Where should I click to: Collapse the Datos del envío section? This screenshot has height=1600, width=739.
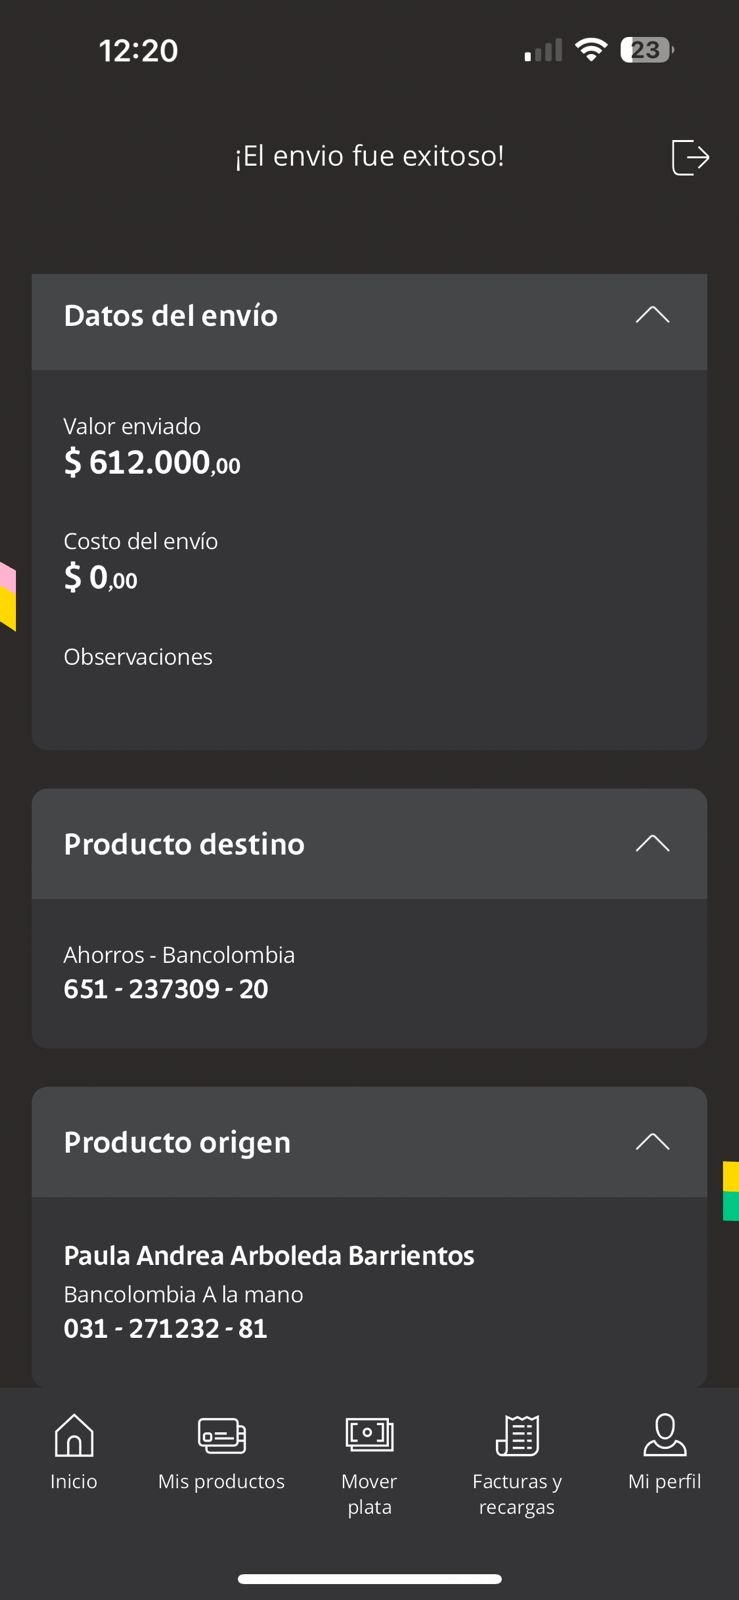(x=652, y=315)
